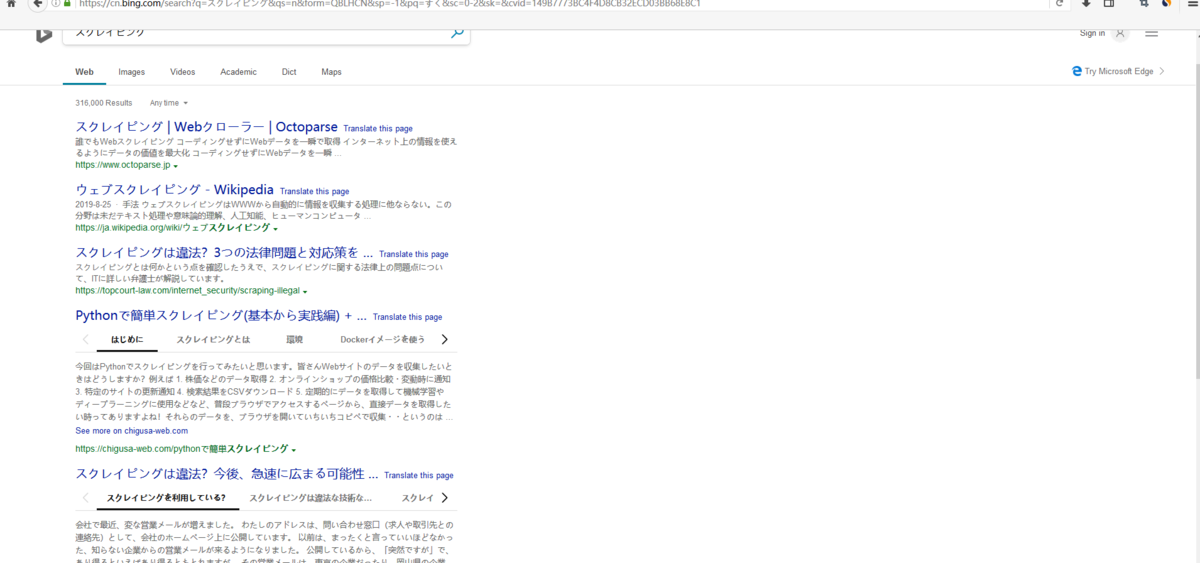1200x563 pixels.
Task: Show next items in the はじめに carousel
Action: pos(444,339)
